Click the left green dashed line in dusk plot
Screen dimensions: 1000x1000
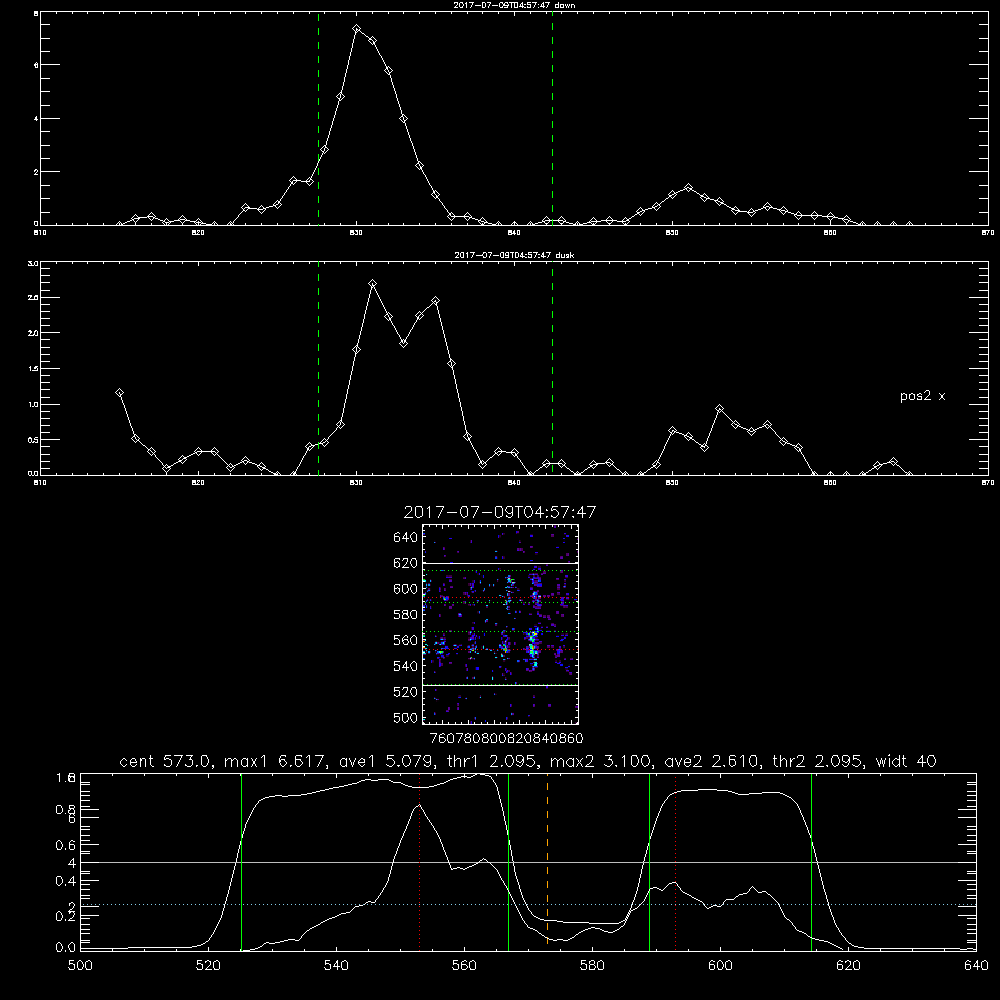click(x=318, y=368)
